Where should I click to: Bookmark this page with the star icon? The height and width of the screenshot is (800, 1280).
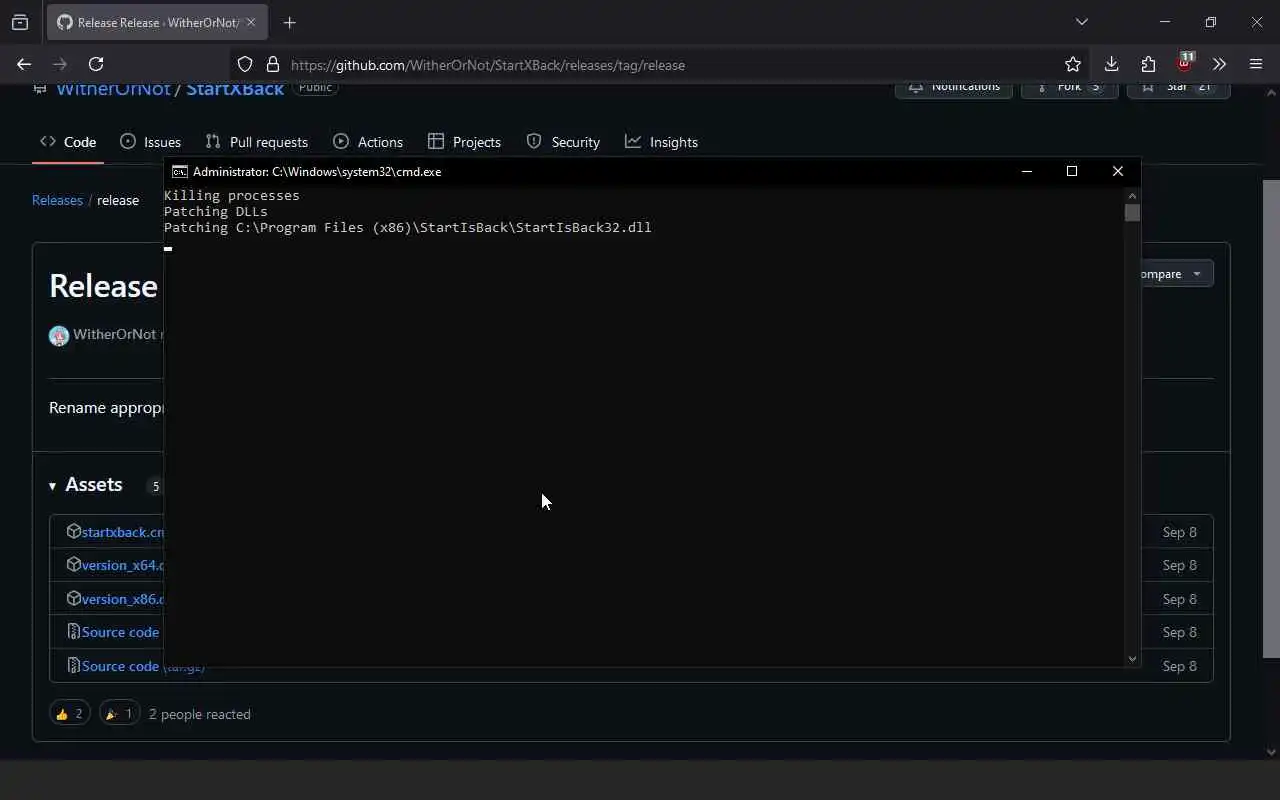click(1073, 64)
